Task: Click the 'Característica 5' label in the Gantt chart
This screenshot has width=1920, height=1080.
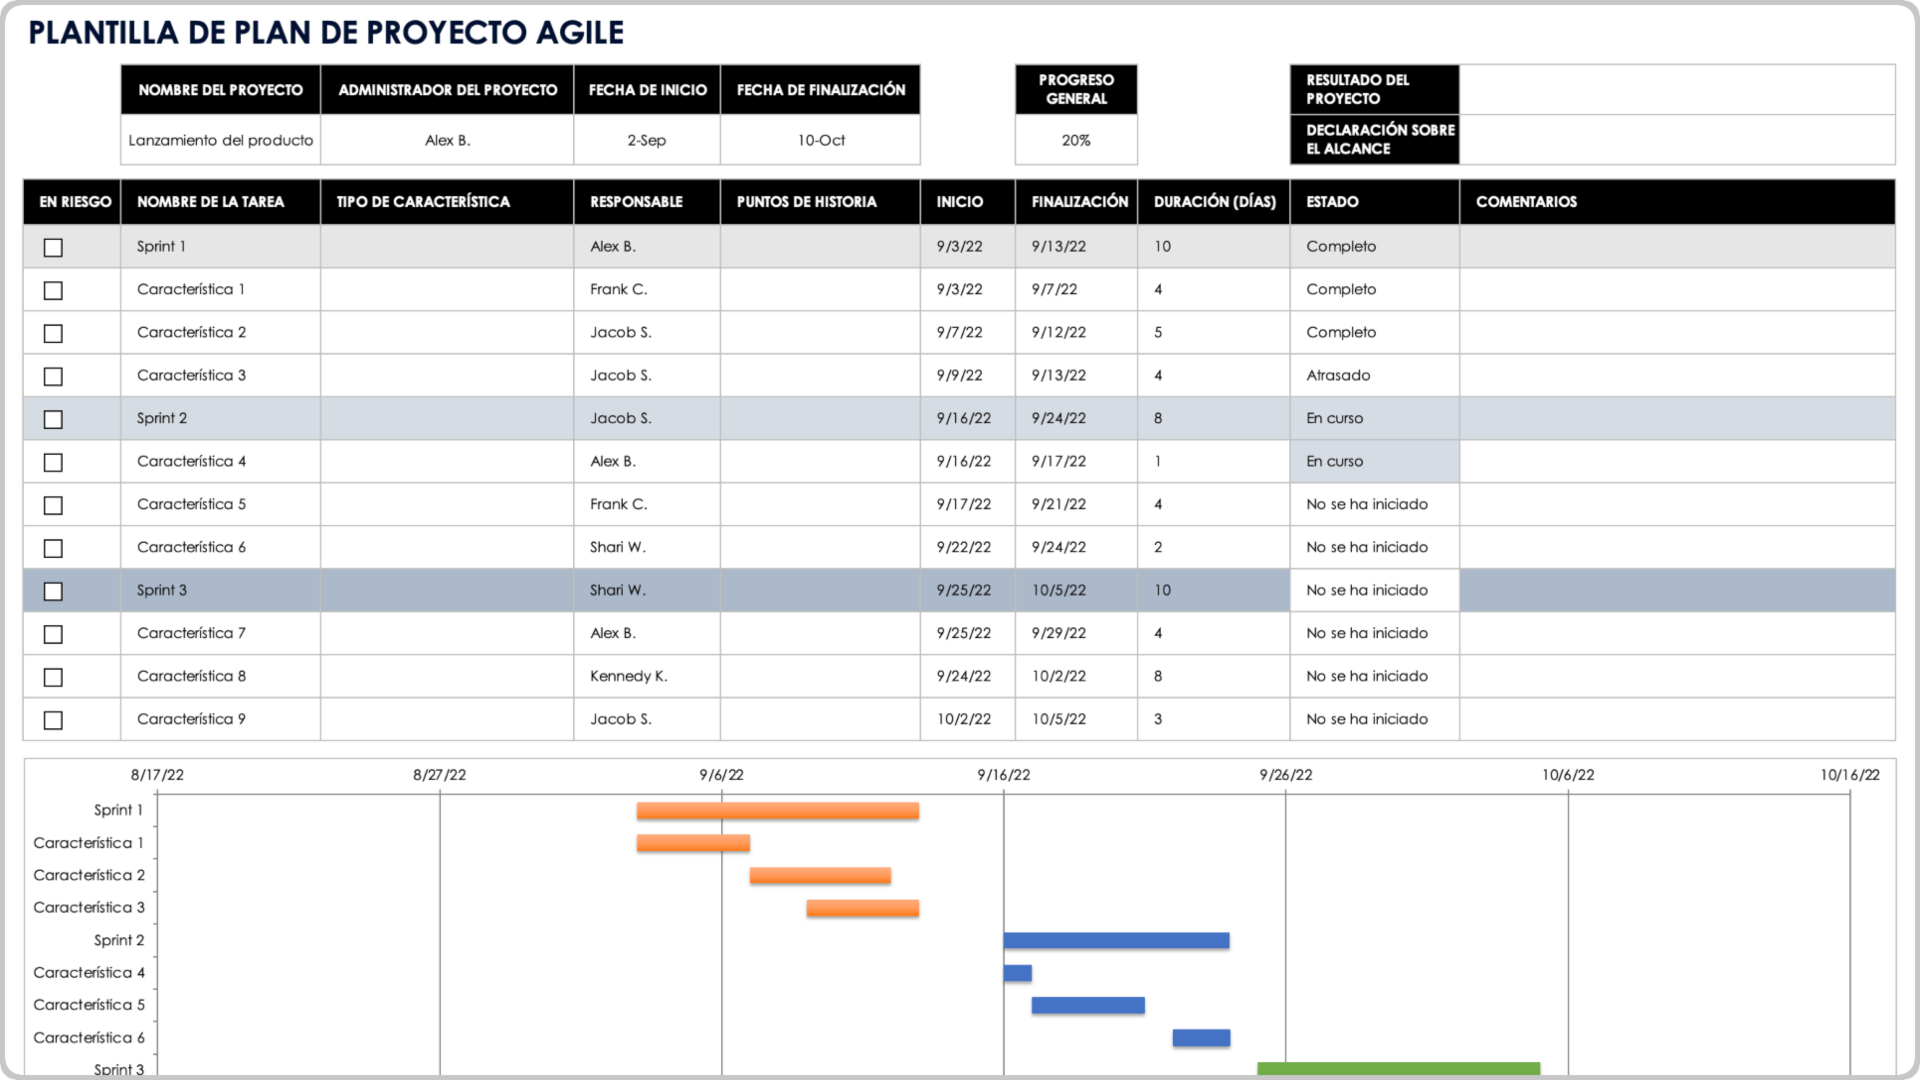Action: coord(89,1005)
